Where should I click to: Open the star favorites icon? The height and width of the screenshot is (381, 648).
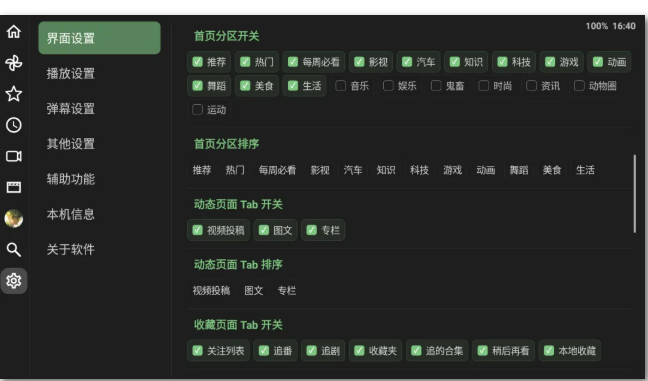click(14, 94)
